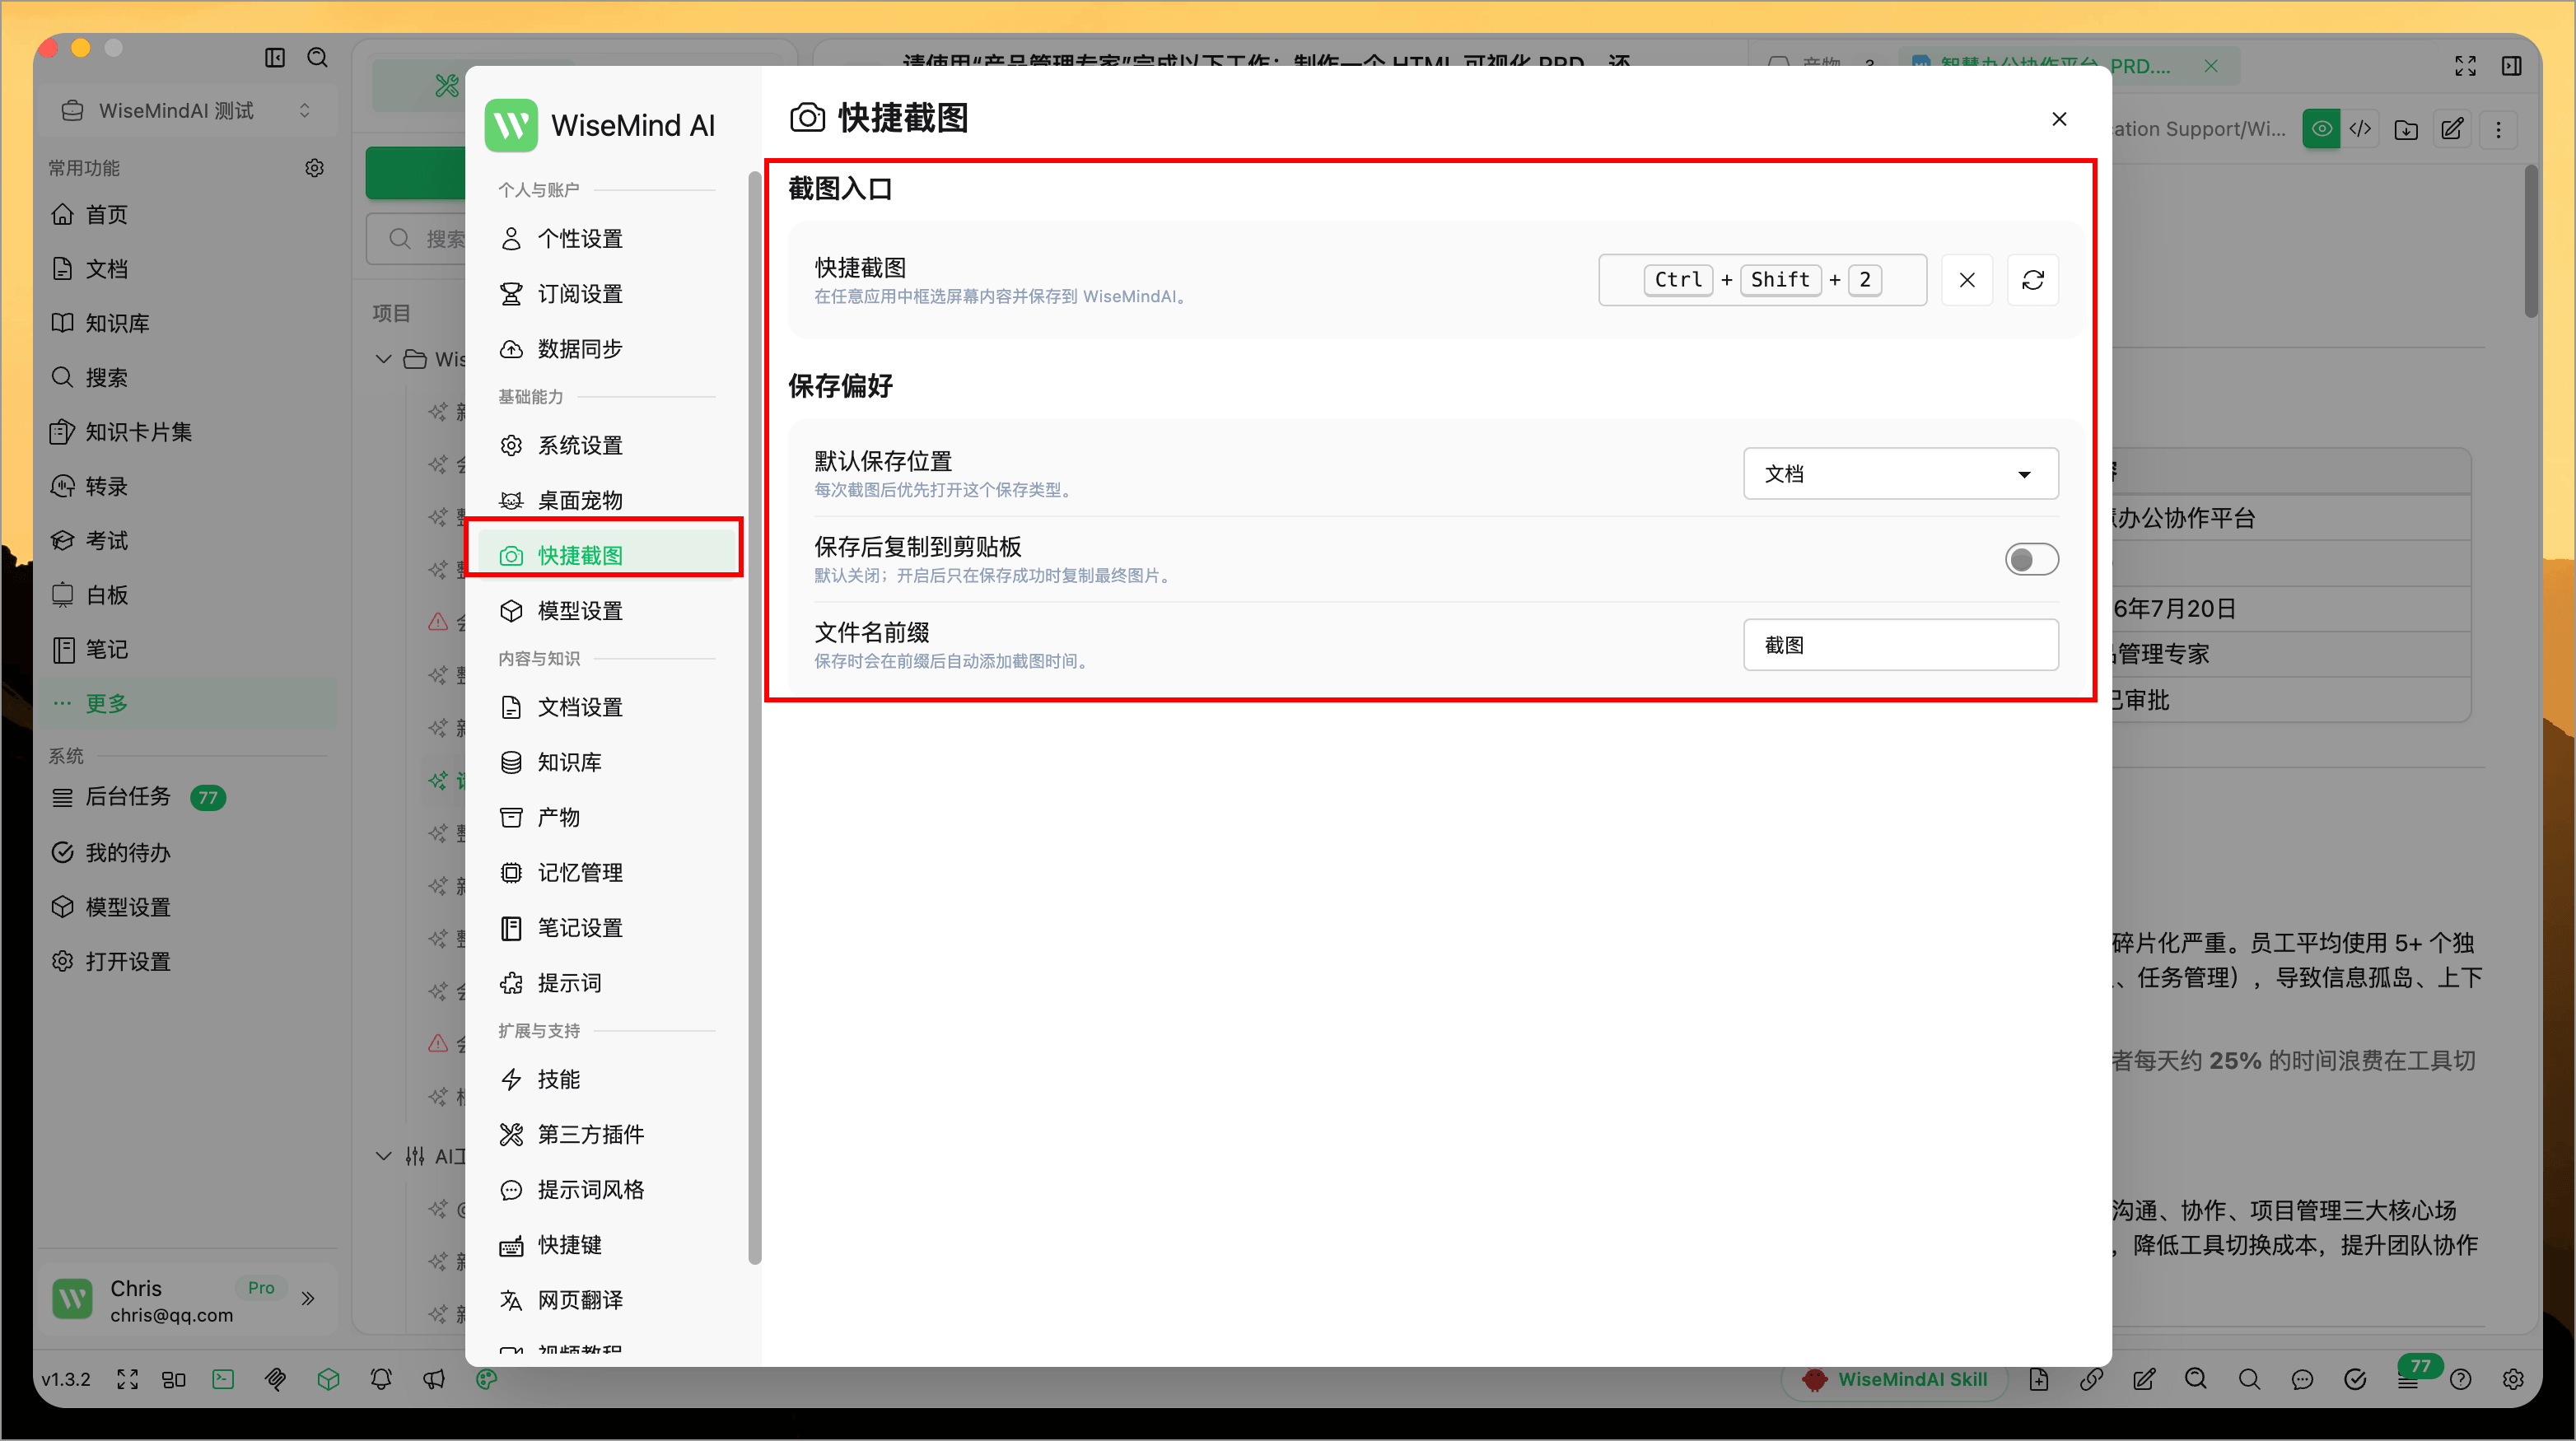Open 文档 in main sidebar
2576x1441 pixels.
coord(188,269)
